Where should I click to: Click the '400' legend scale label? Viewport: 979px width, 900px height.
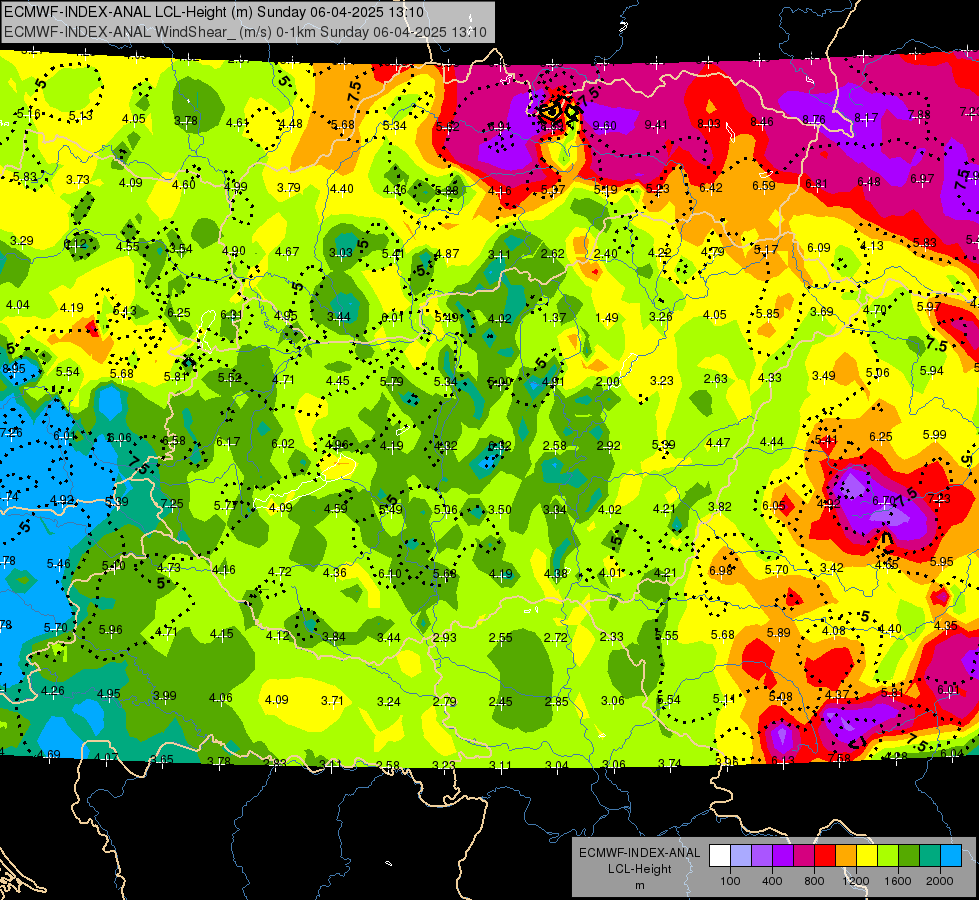[x=772, y=881]
